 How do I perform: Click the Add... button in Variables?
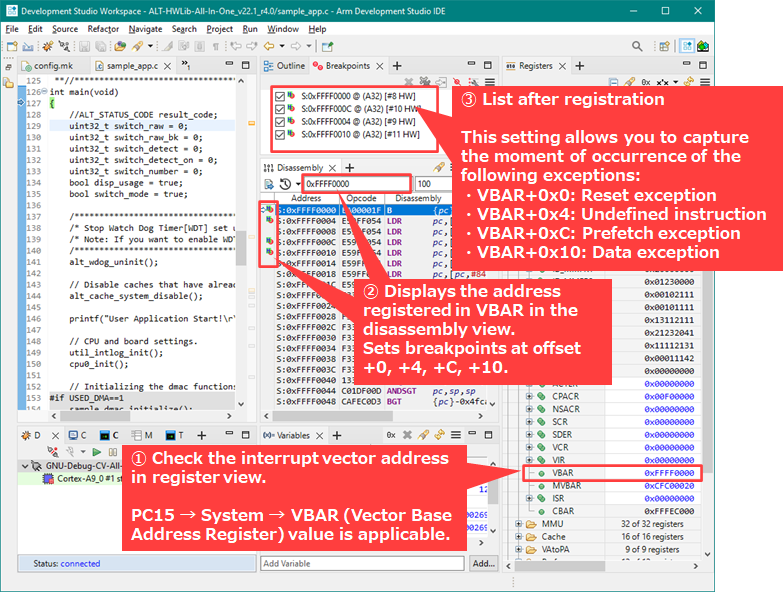coord(484,564)
